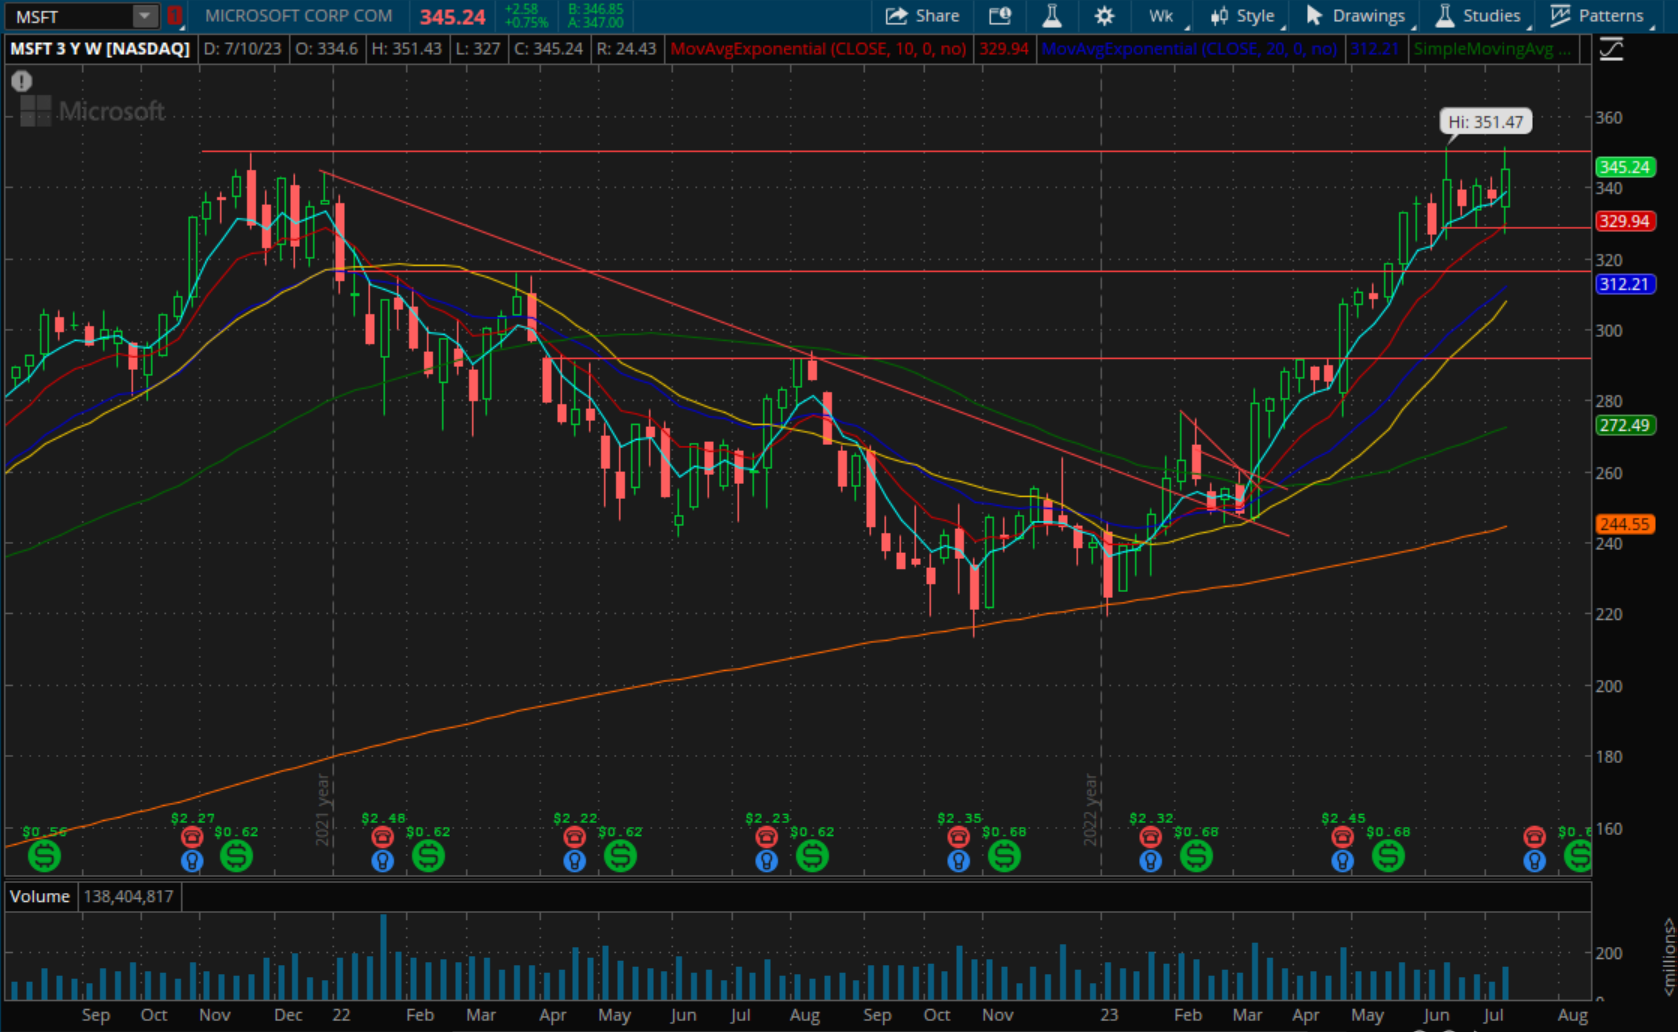Click the dividend icon right of $2.23 earnings
The height and width of the screenshot is (1032, 1678).
click(x=812, y=856)
